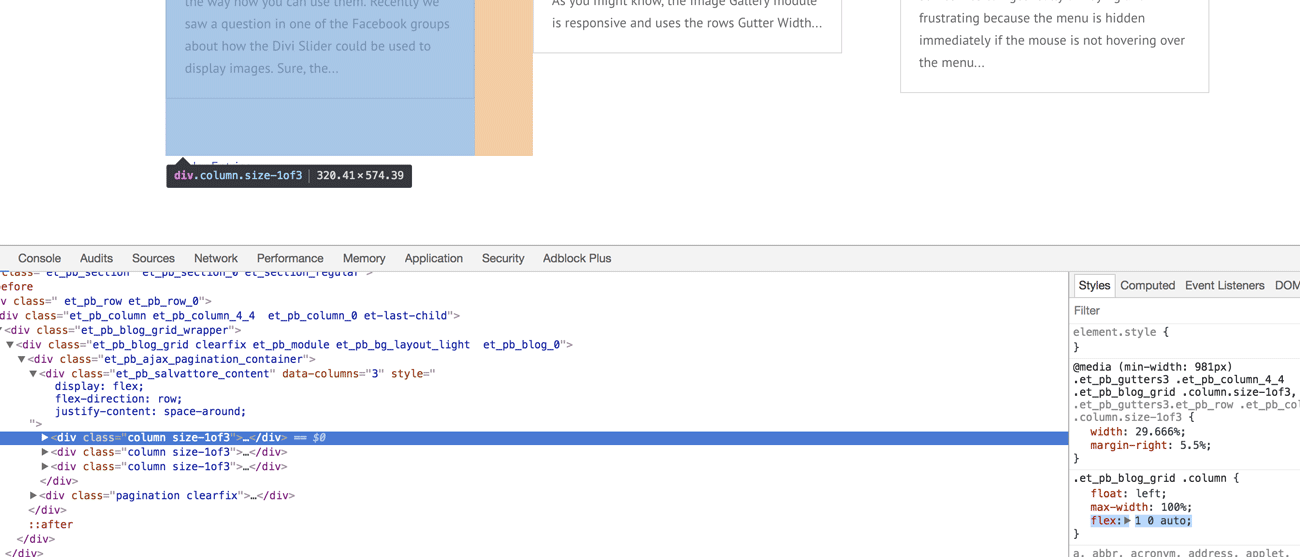Click the Filter field in Styles
This screenshot has width=1300, height=557.
click(1180, 311)
